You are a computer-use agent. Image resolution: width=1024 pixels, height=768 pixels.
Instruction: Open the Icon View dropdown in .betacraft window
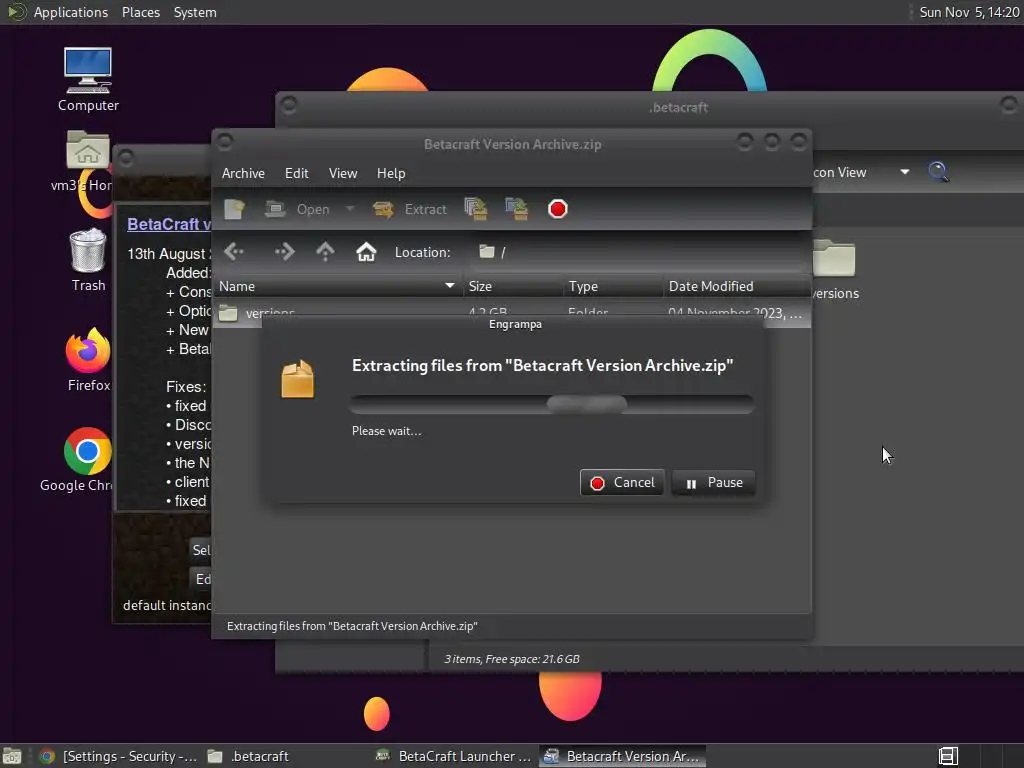[904, 172]
